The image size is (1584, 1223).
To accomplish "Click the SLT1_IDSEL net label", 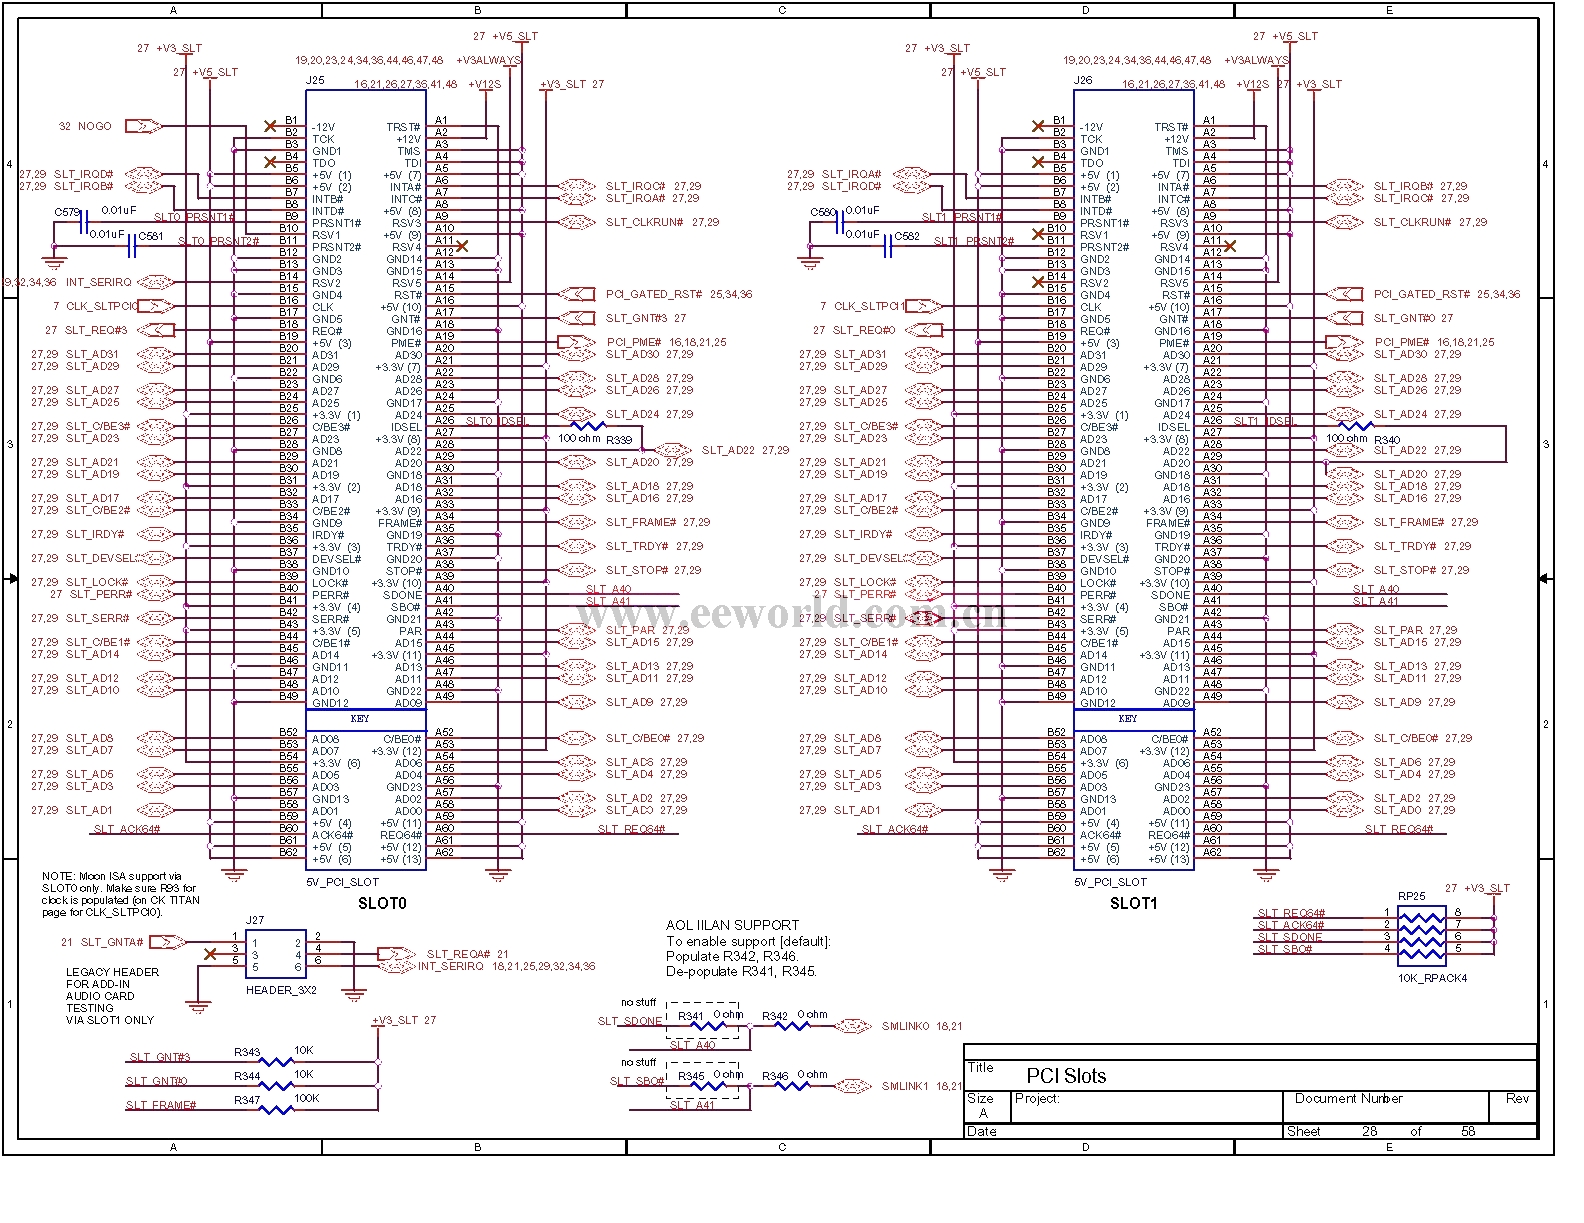I will tap(1265, 421).
